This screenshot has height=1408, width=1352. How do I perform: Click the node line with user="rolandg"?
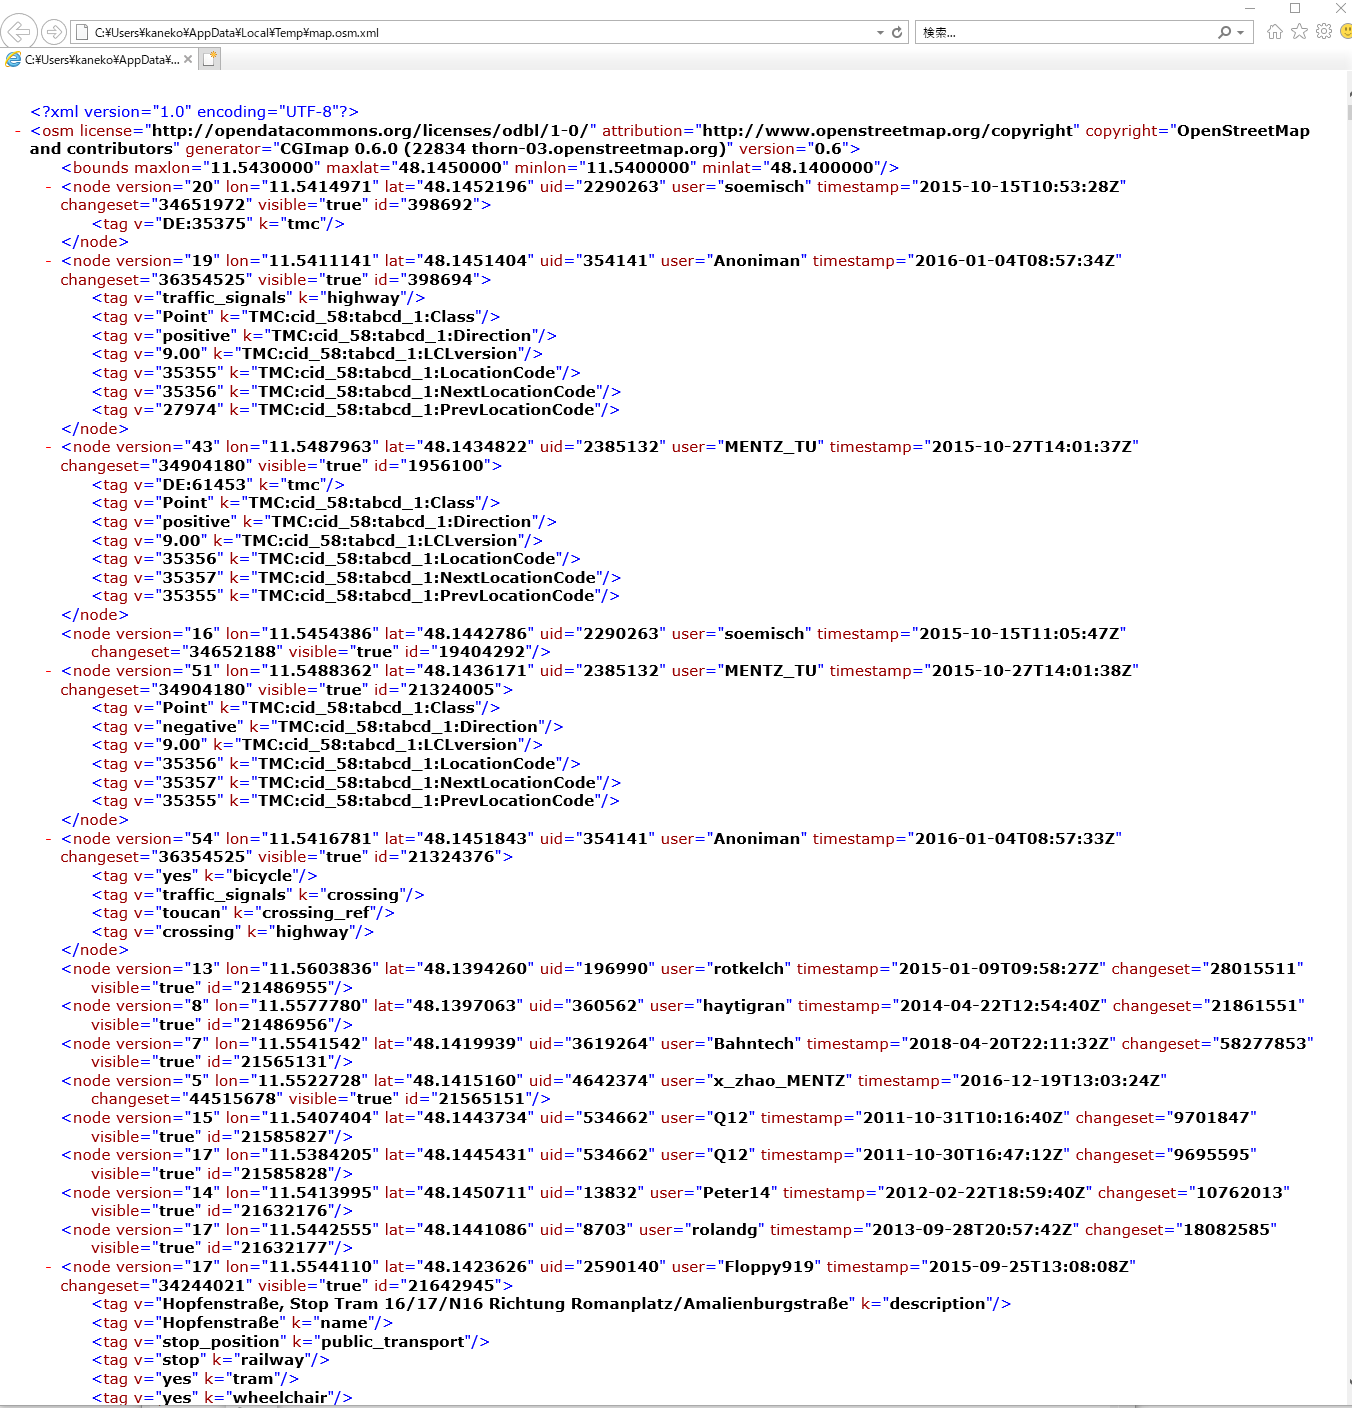click(x=669, y=1239)
